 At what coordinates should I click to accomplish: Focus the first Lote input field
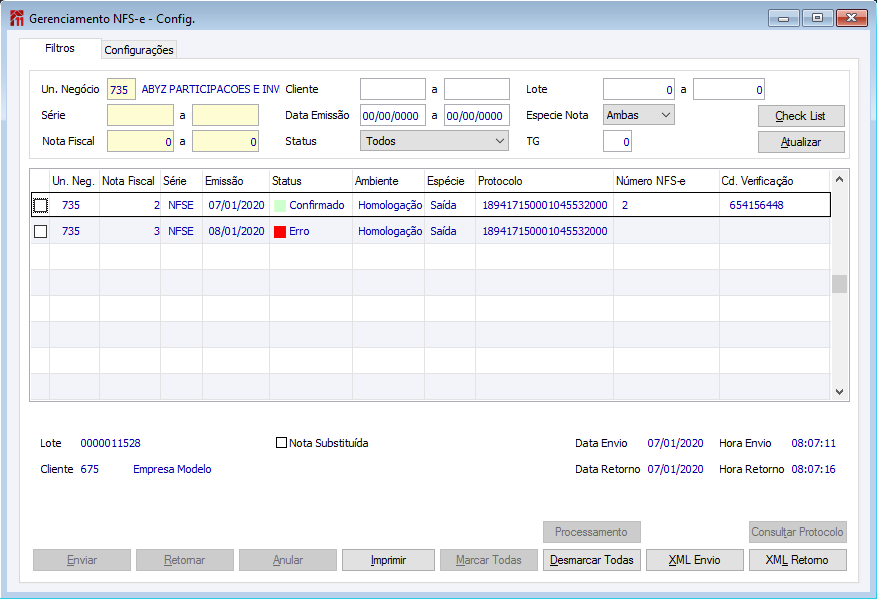[x=639, y=89]
